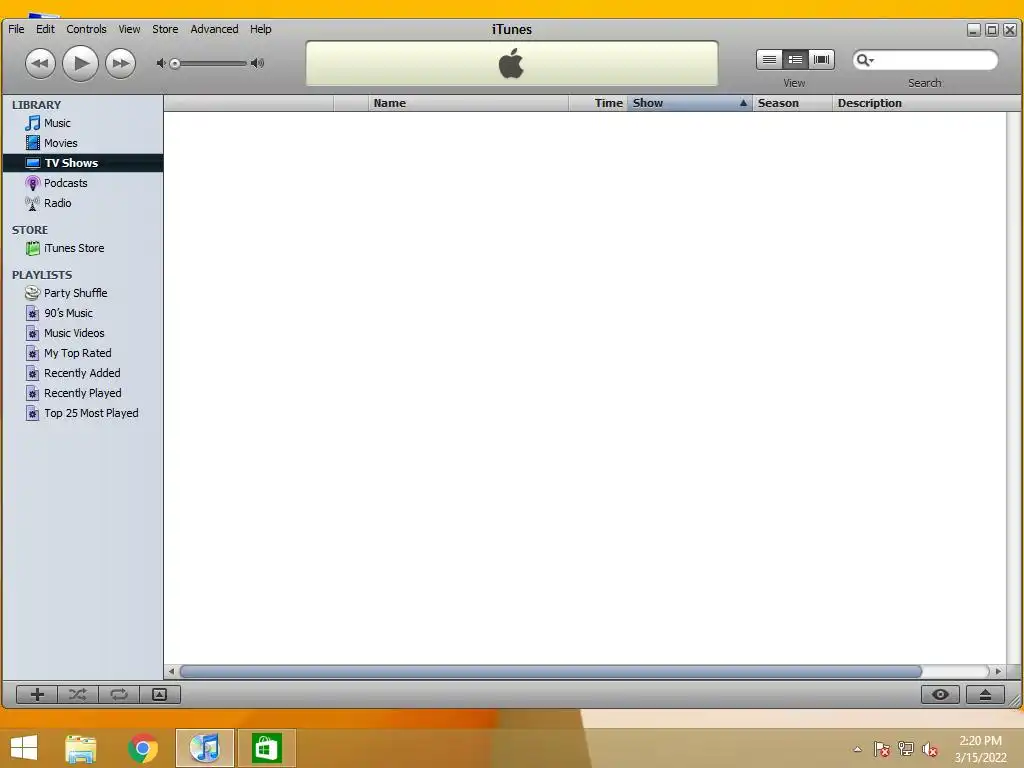Toggle shuffle mode
The height and width of the screenshot is (768, 1024).
[x=78, y=694]
